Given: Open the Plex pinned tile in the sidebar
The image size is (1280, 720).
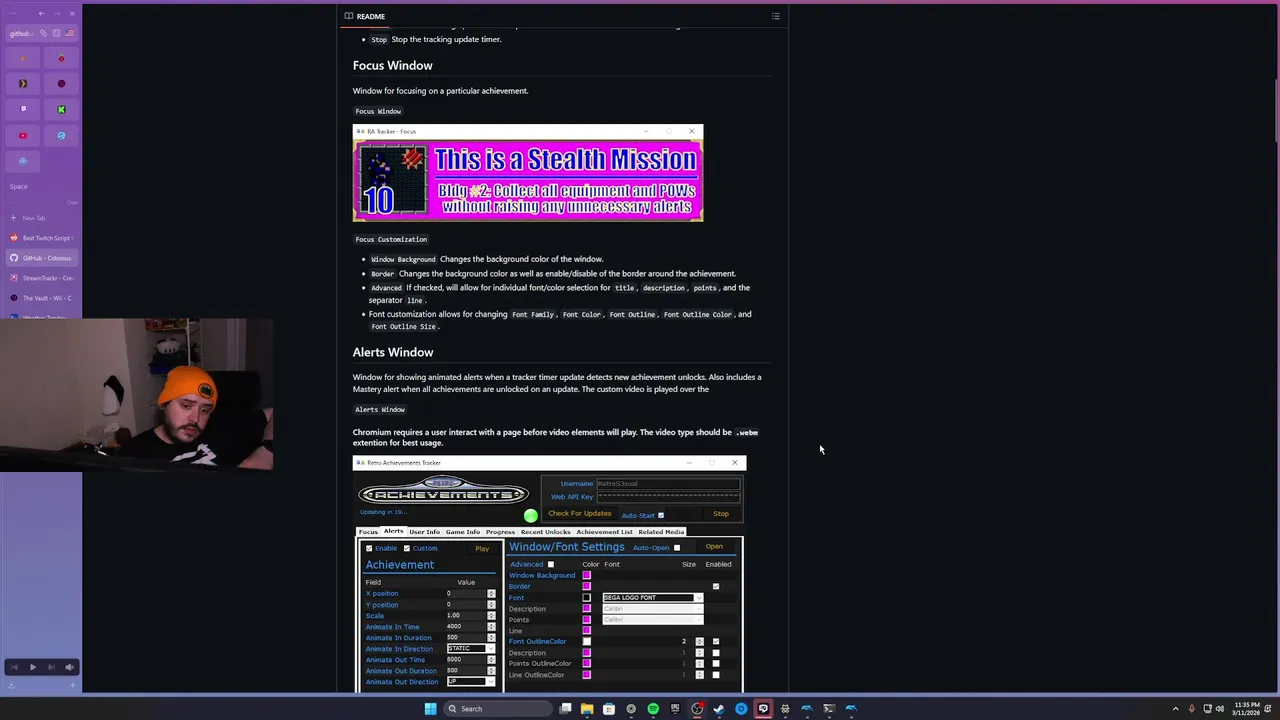Looking at the screenshot, I should click(x=23, y=83).
